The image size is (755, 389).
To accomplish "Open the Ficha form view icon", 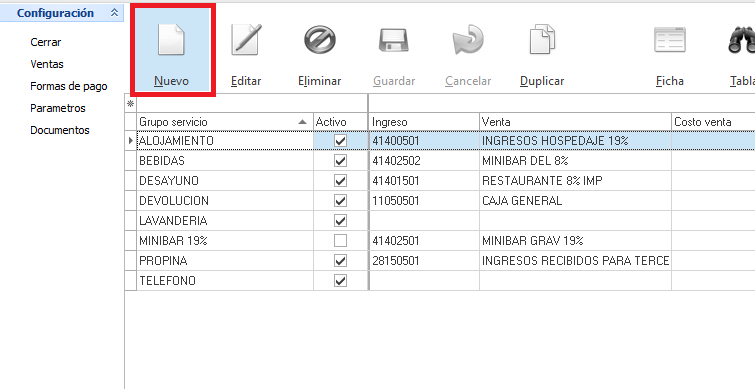I will click(669, 40).
